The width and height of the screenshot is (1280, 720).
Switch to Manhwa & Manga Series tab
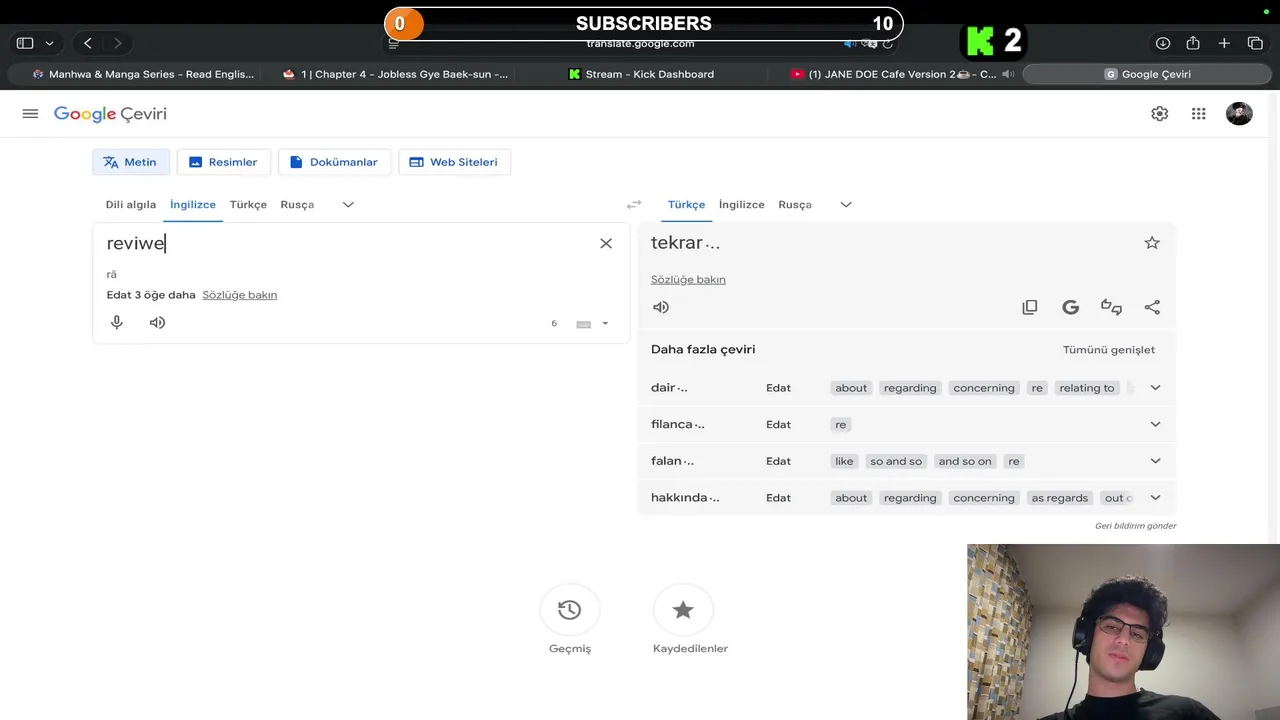(144, 74)
